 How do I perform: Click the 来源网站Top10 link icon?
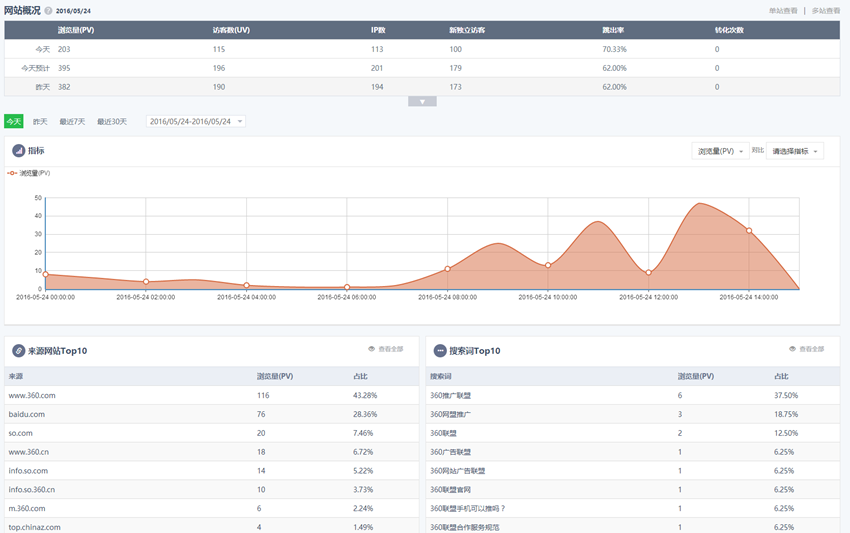[18, 351]
